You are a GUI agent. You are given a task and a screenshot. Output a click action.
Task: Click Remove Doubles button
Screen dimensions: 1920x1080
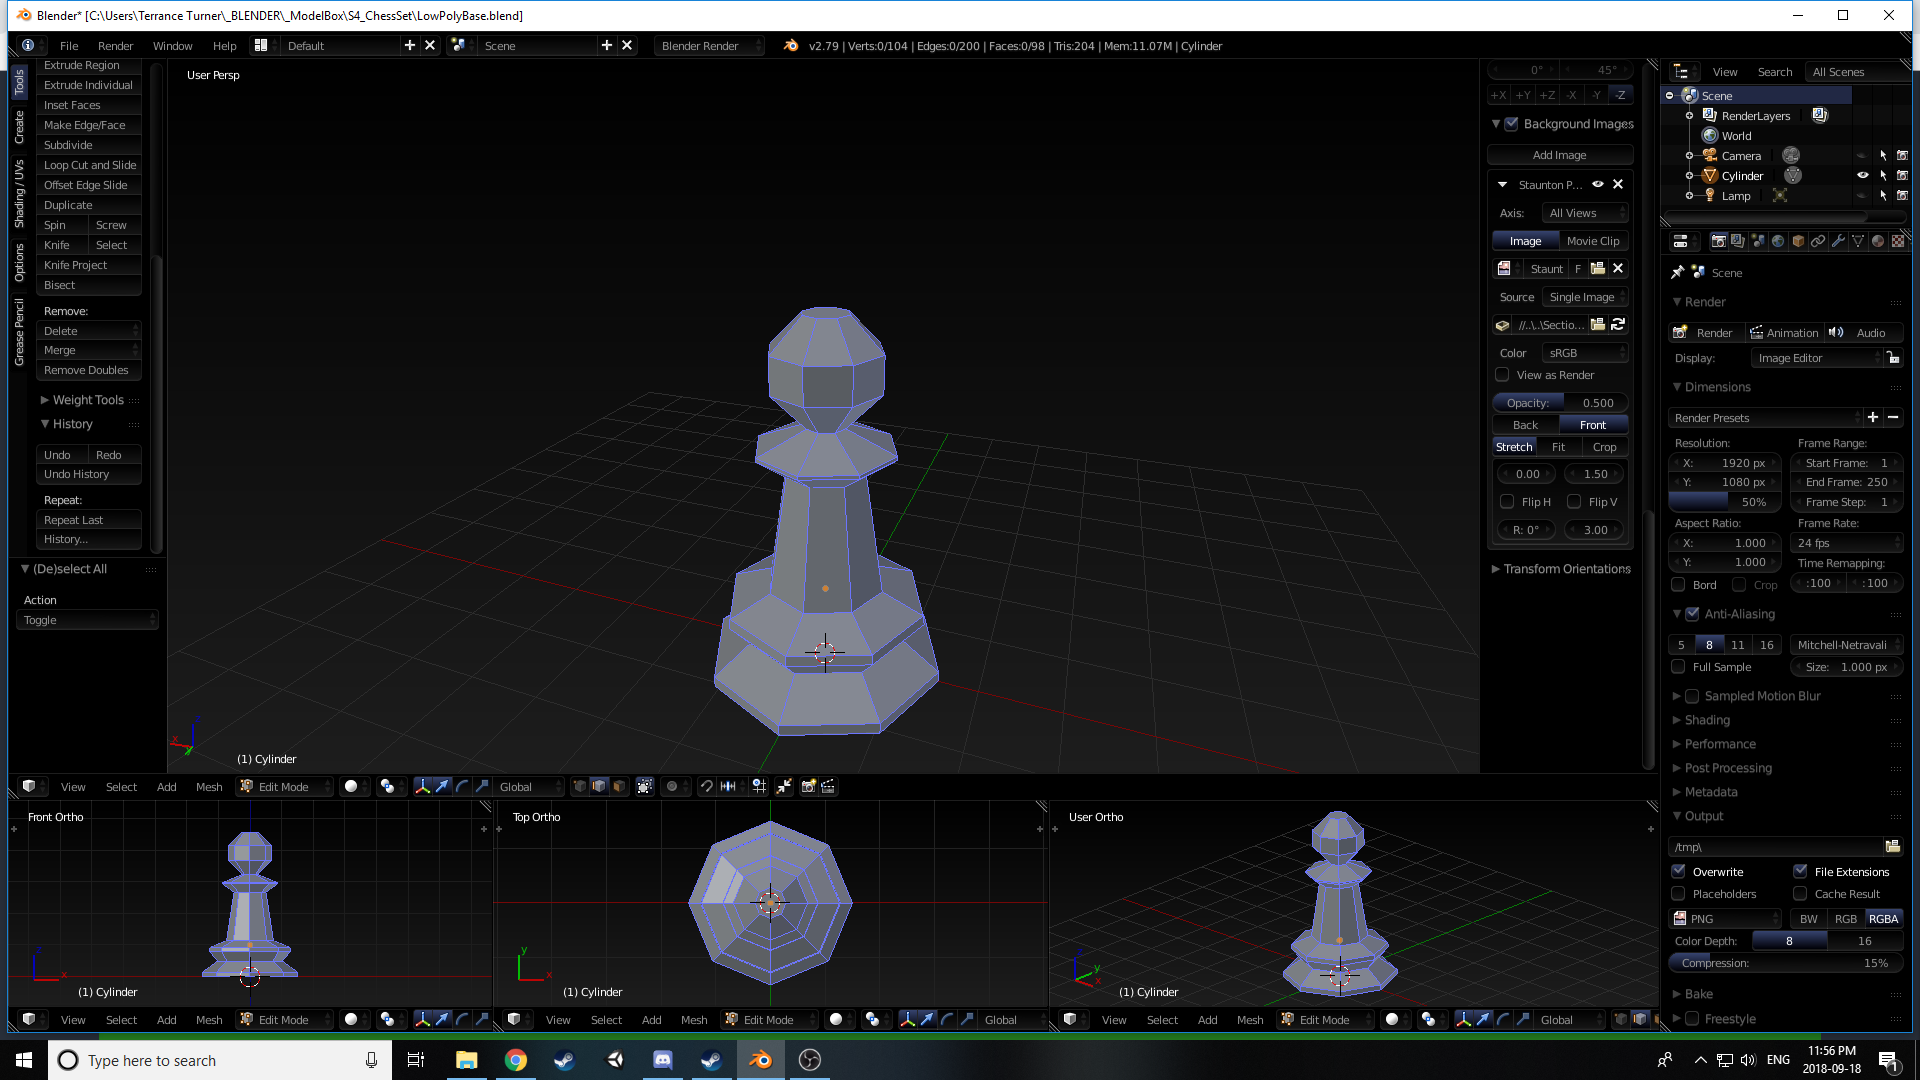point(88,370)
